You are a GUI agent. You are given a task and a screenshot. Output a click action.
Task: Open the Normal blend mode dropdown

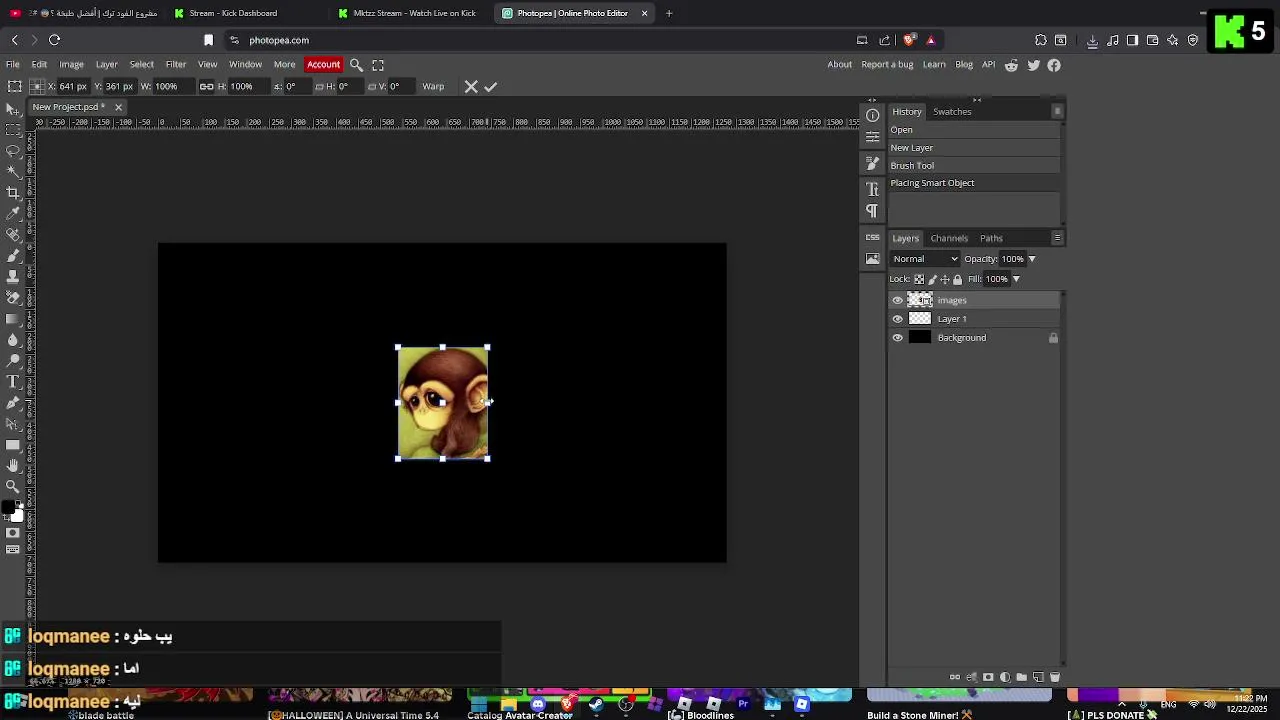tap(925, 259)
